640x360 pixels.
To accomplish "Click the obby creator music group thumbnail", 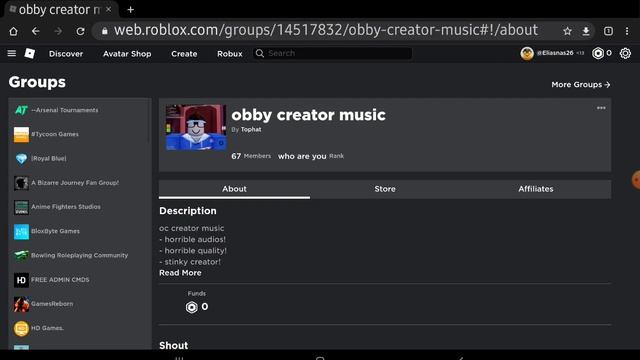I will coord(196,127).
